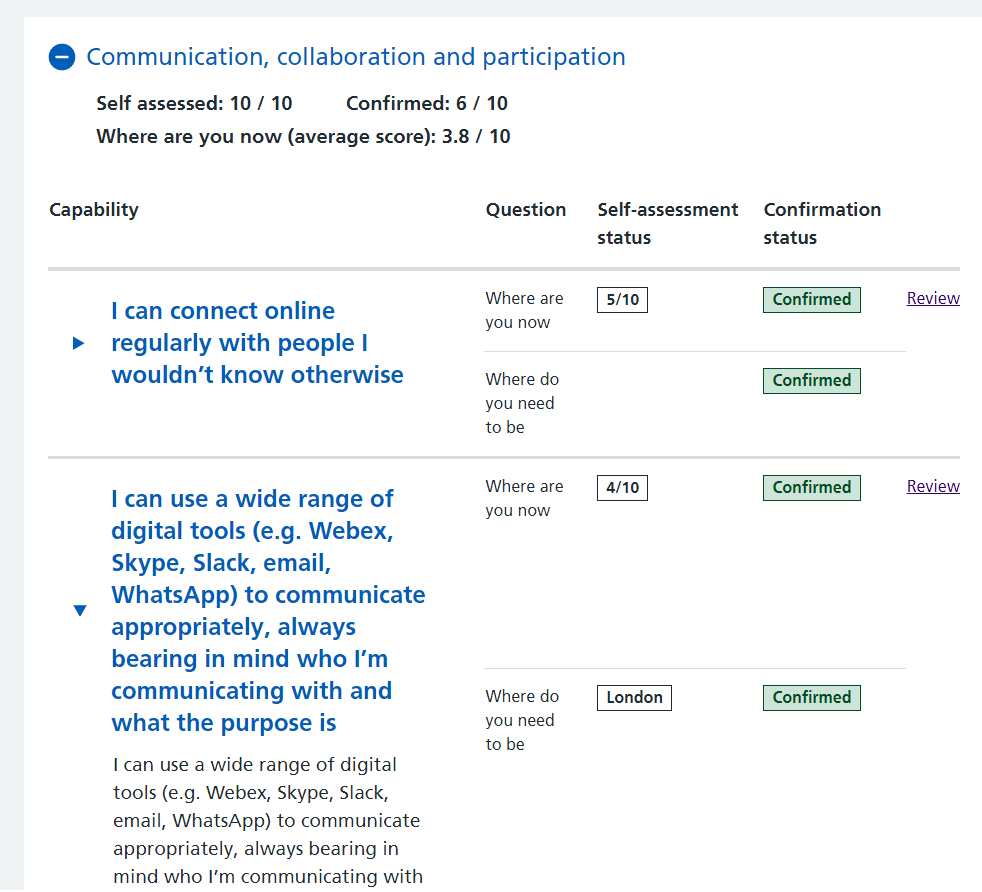Open 'I can use a wide range of digital tools' title
Screen dimensions: 982x892
point(267,610)
